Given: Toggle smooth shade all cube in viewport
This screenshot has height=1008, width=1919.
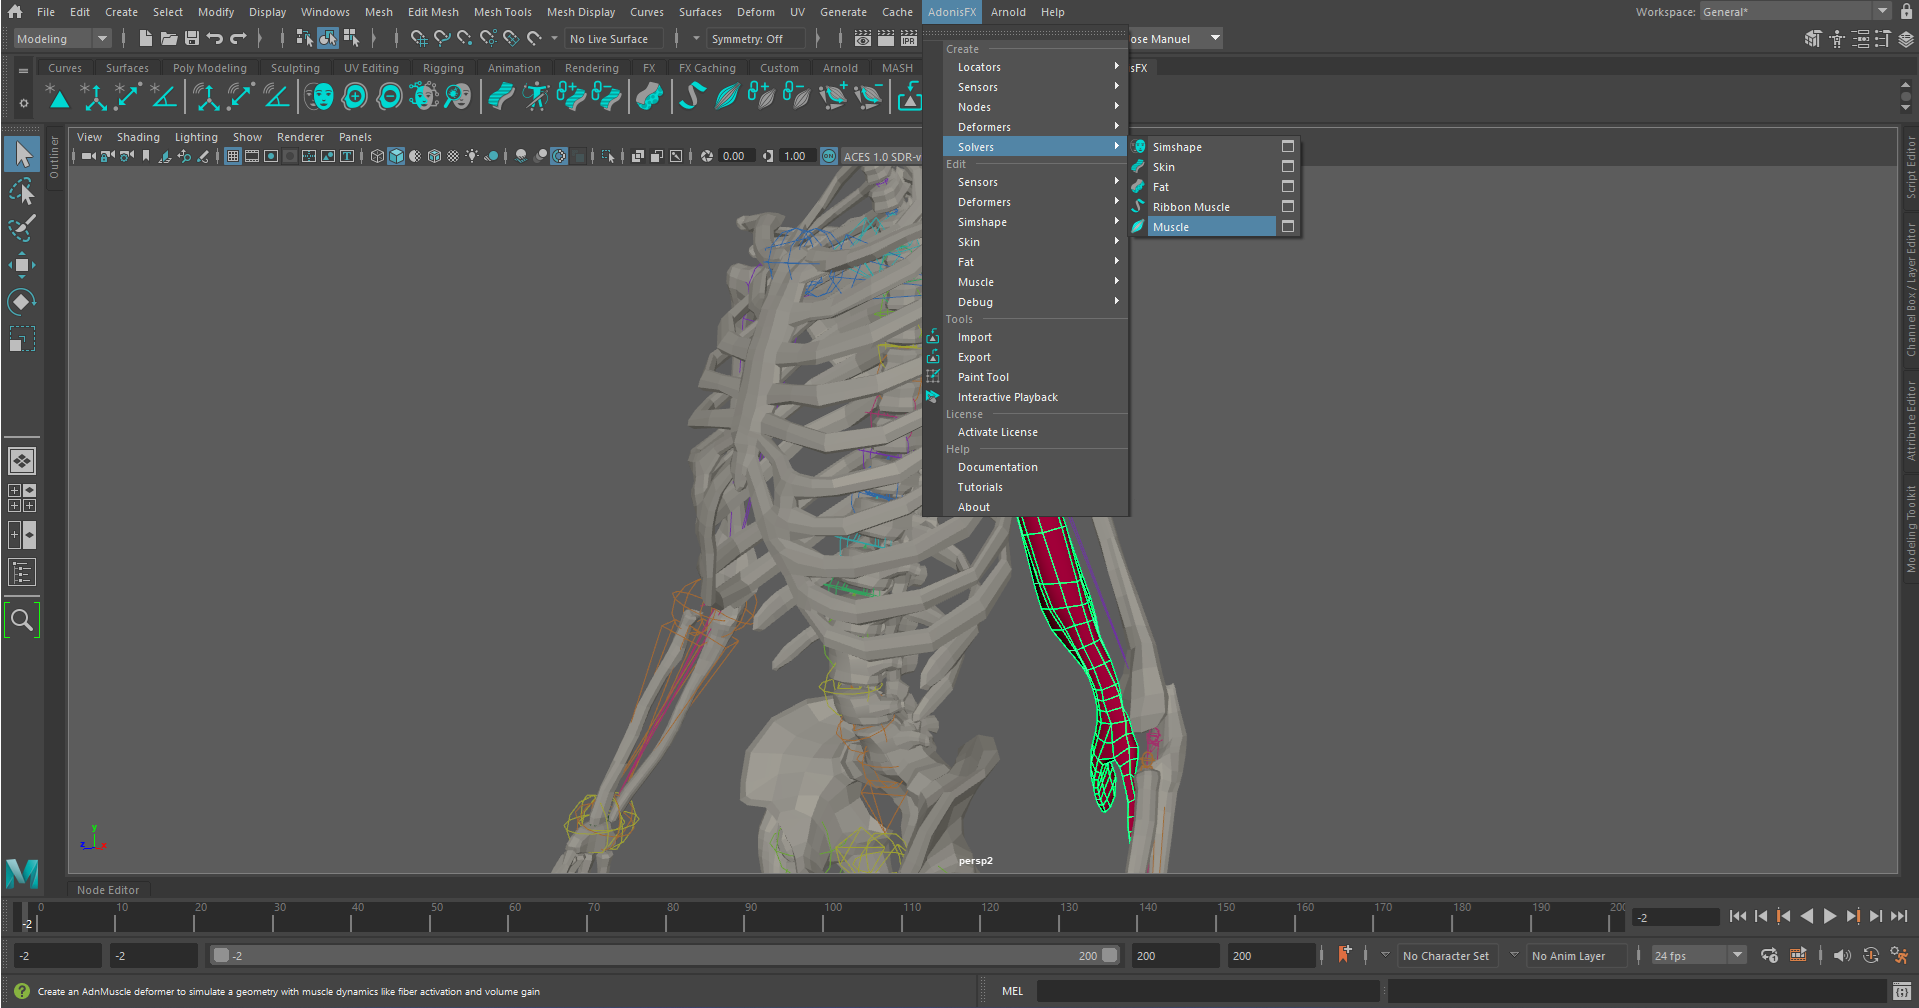Looking at the screenshot, I should coord(397,156).
